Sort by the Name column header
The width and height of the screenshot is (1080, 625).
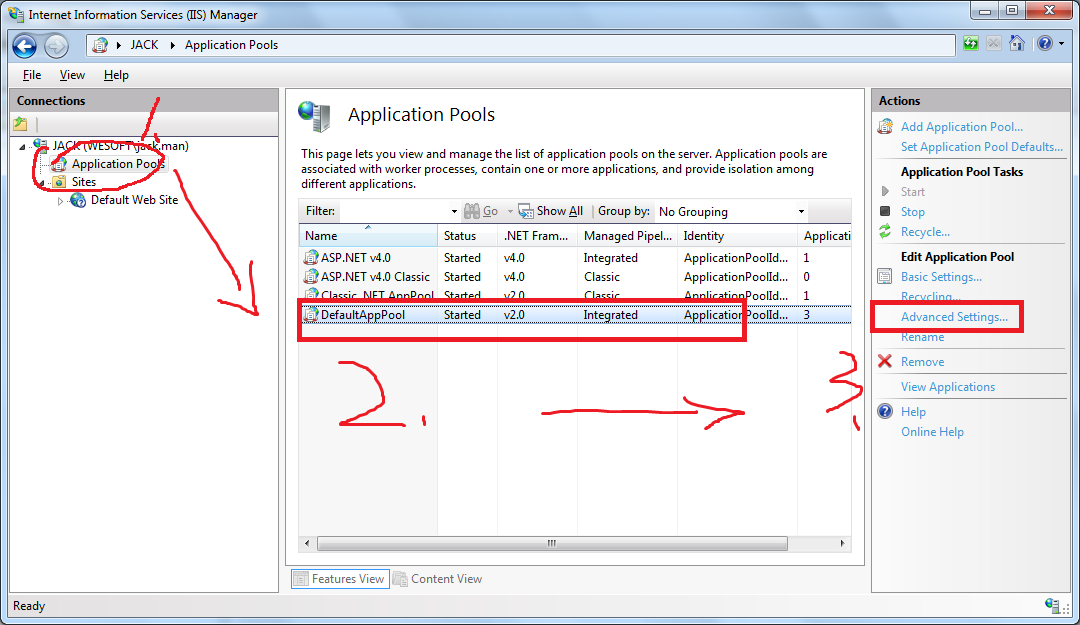[x=368, y=236]
